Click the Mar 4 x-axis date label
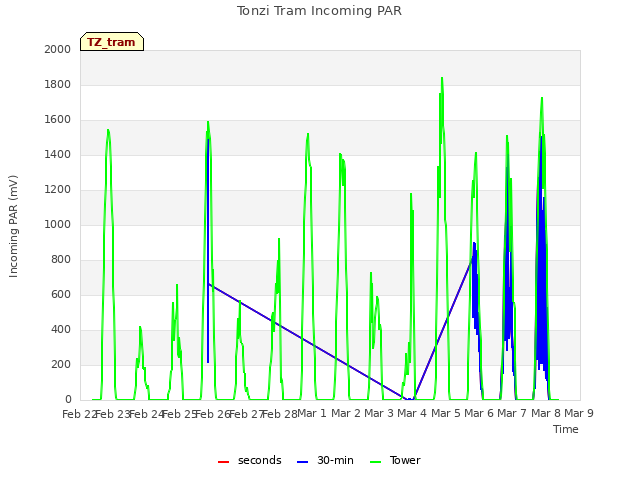Viewport: 640px width, 480px height. point(412,413)
